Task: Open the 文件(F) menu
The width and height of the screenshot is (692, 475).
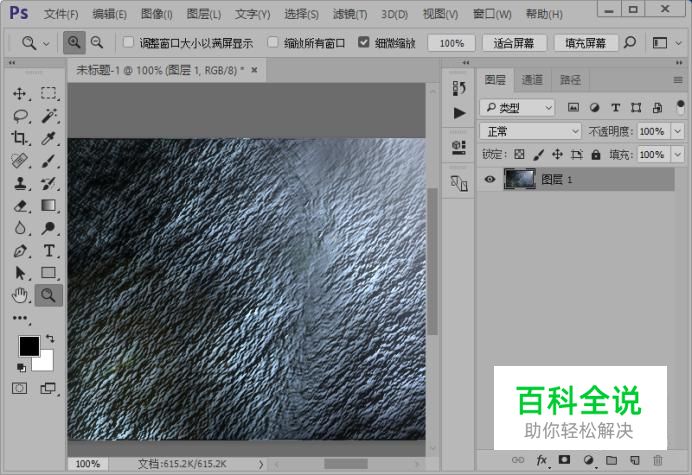Action: (61, 14)
